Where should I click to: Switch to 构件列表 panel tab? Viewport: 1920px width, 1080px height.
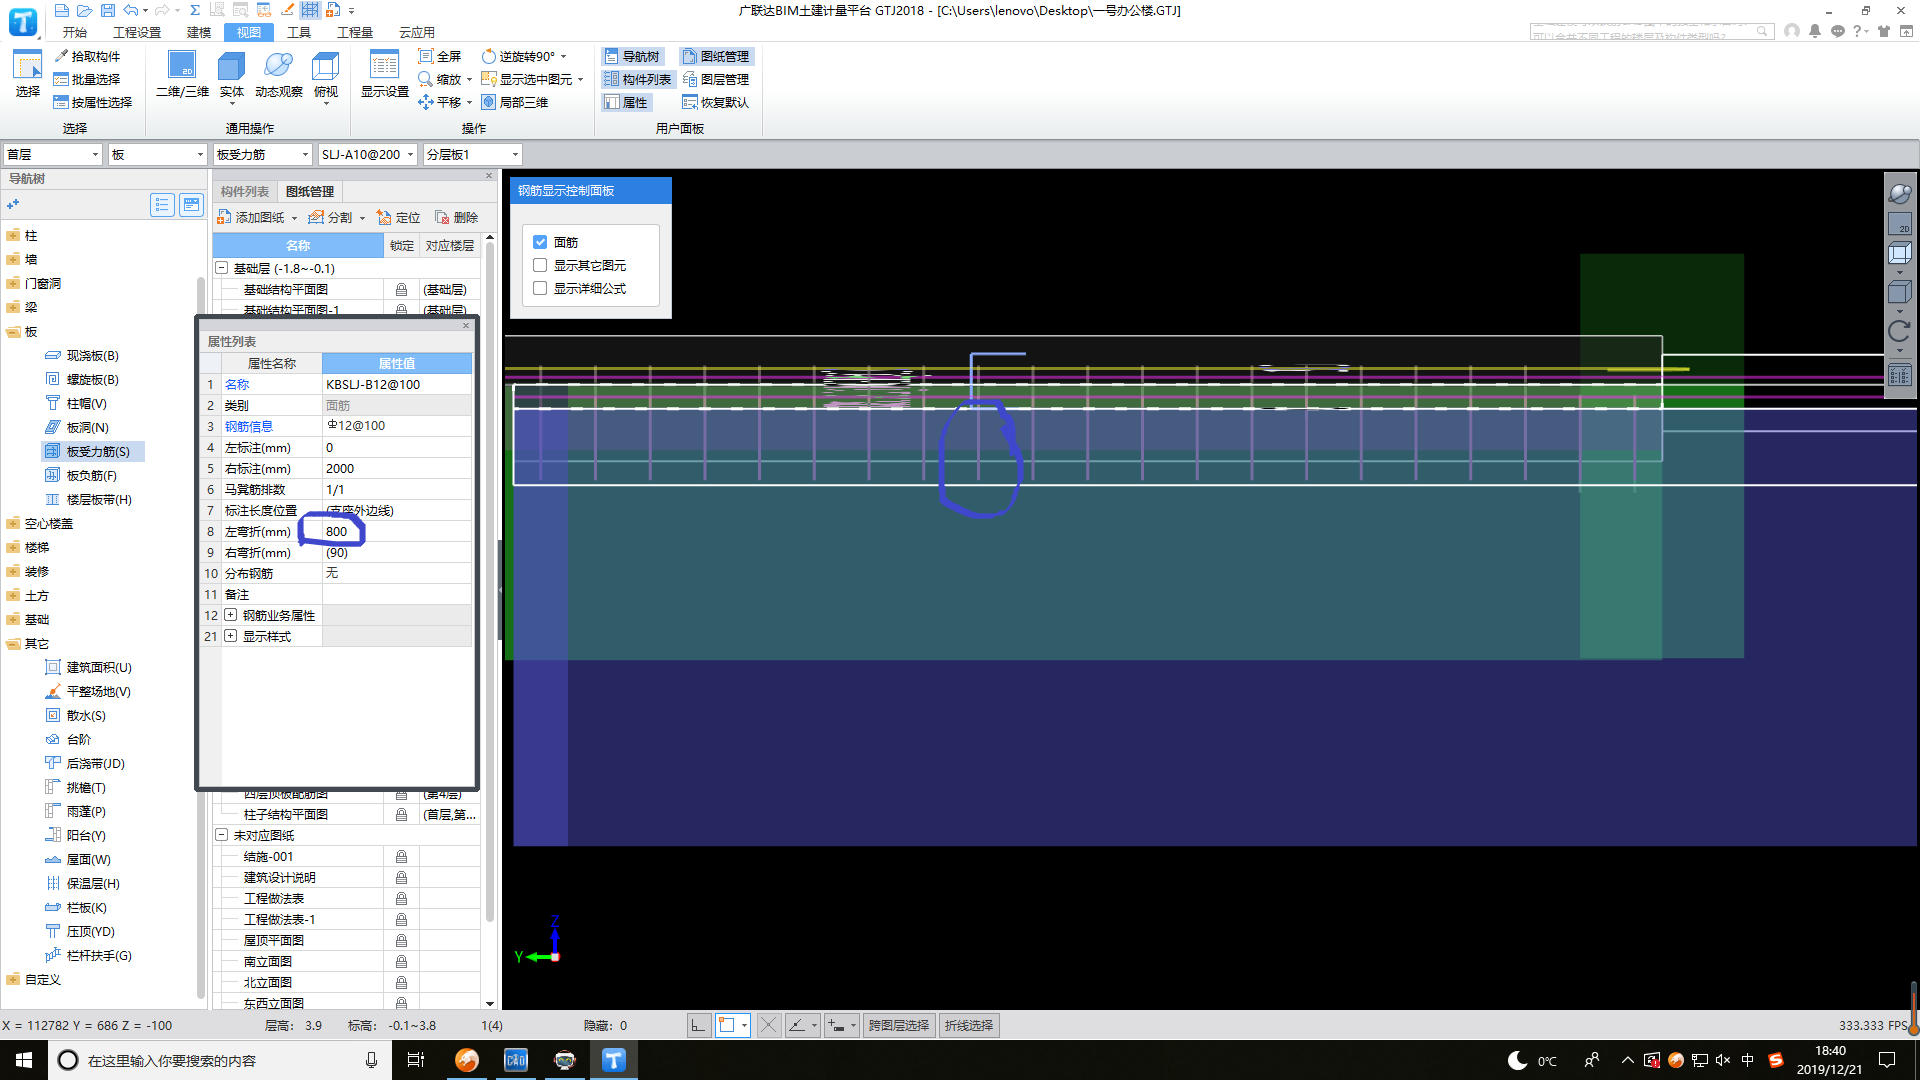pos(245,191)
